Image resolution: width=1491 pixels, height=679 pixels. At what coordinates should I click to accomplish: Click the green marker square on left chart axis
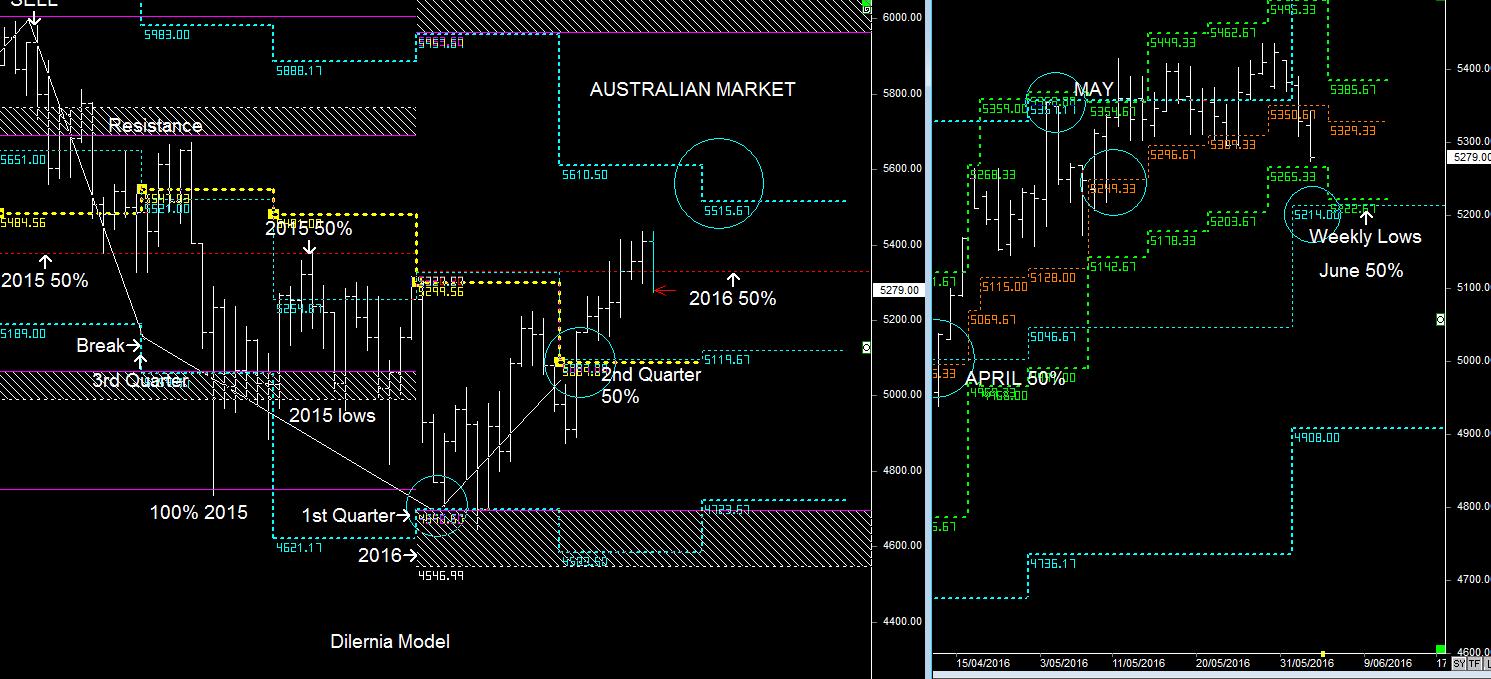click(x=866, y=348)
